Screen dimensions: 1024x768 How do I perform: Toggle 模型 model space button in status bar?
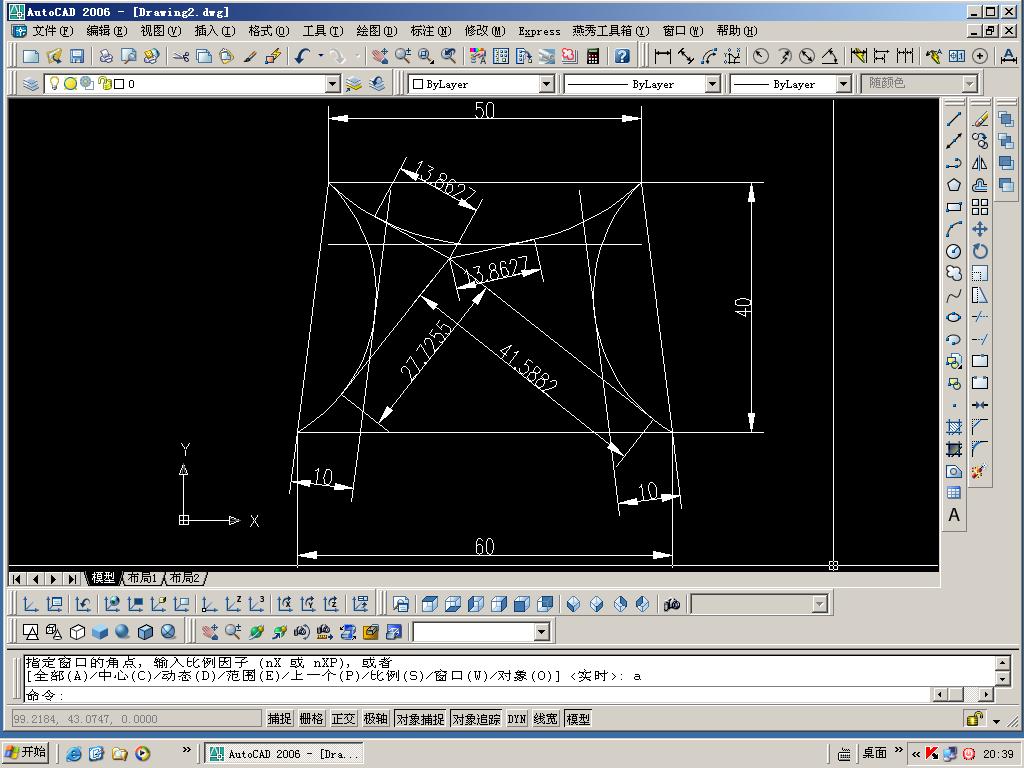tap(578, 719)
